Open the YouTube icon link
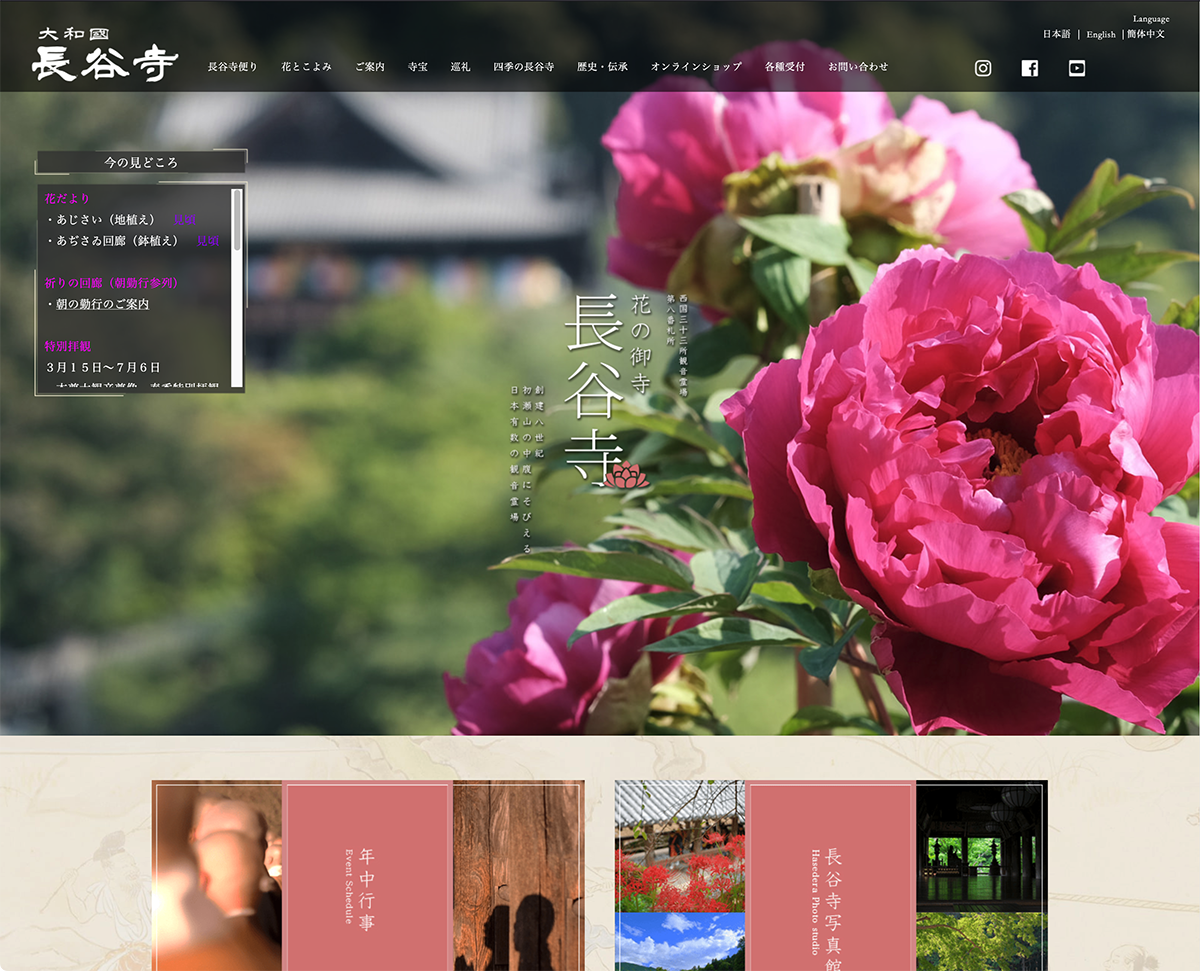 pyautogui.click(x=1076, y=68)
